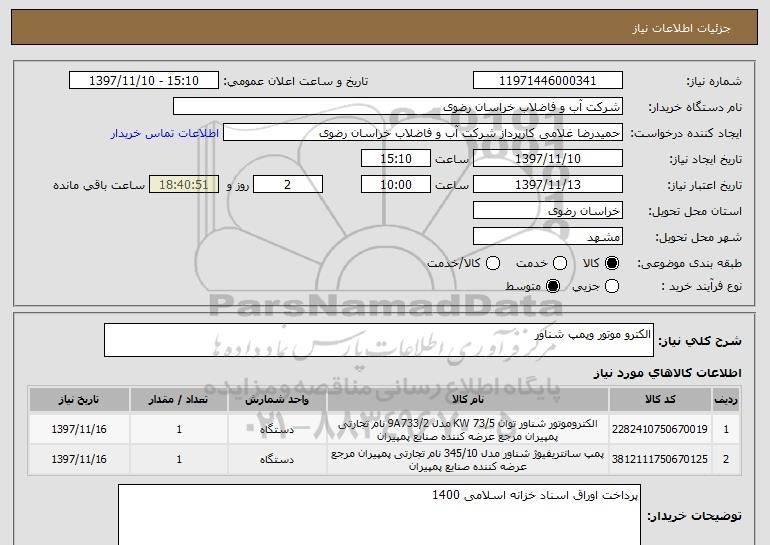This screenshot has width=770, height=545.
Task: Click the request creator field حمیدرضا غلامی
Action: click(423, 133)
